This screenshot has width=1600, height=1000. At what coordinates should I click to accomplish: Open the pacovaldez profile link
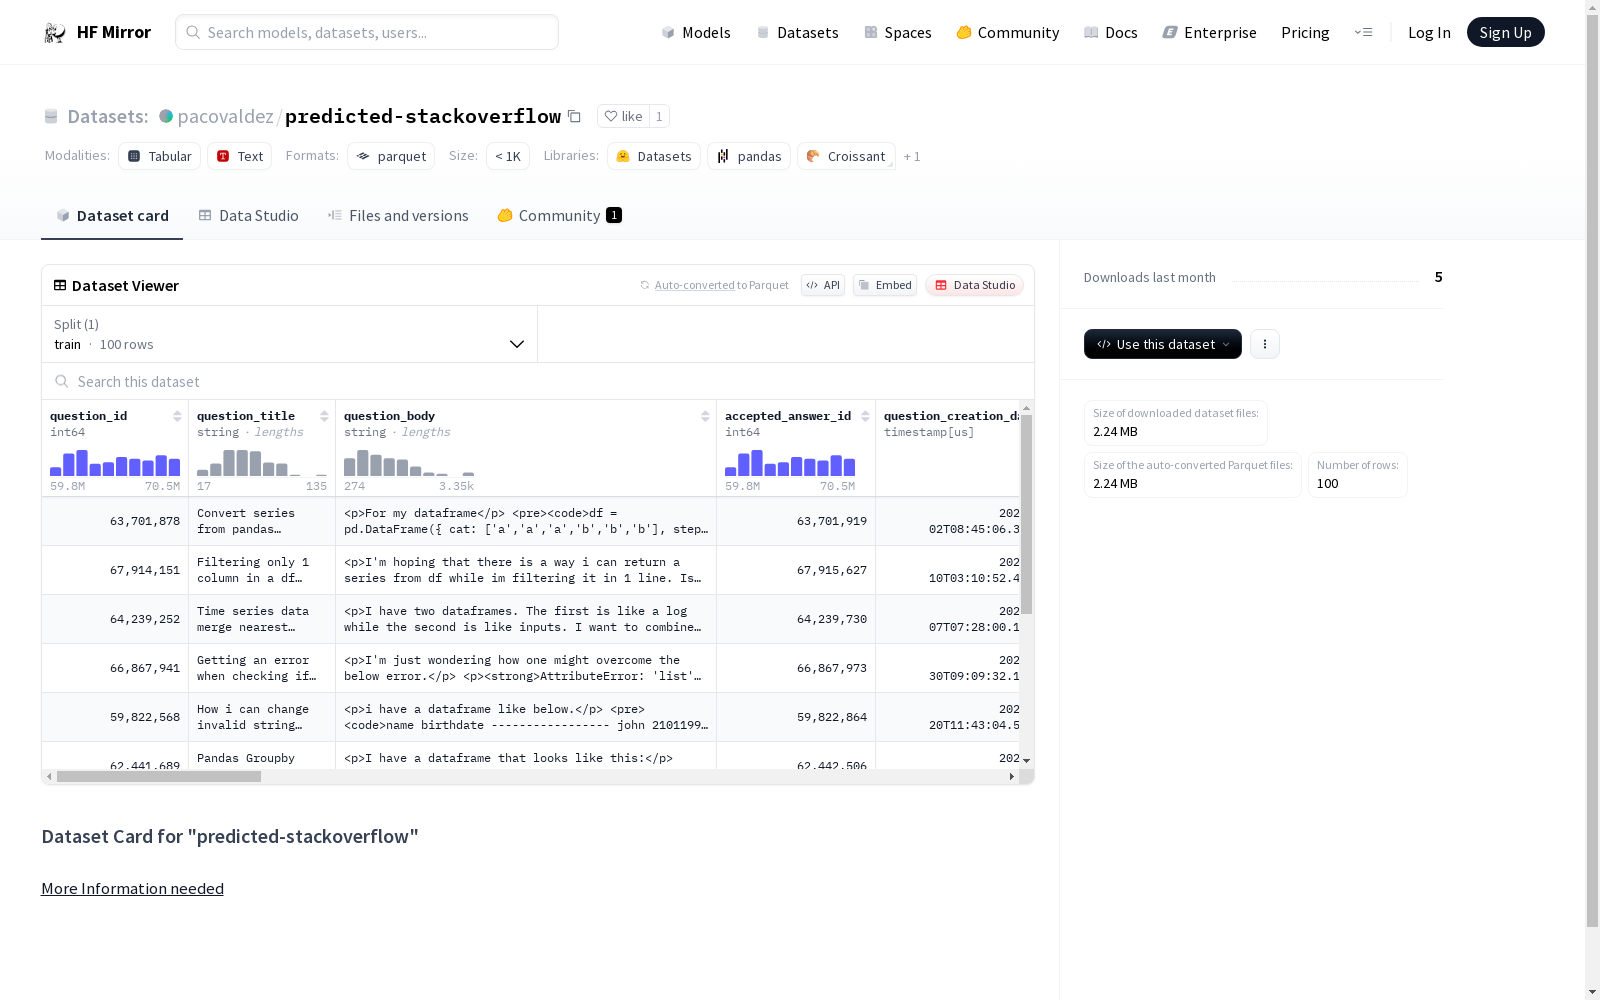pyautogui.click(x=226, y=116)
